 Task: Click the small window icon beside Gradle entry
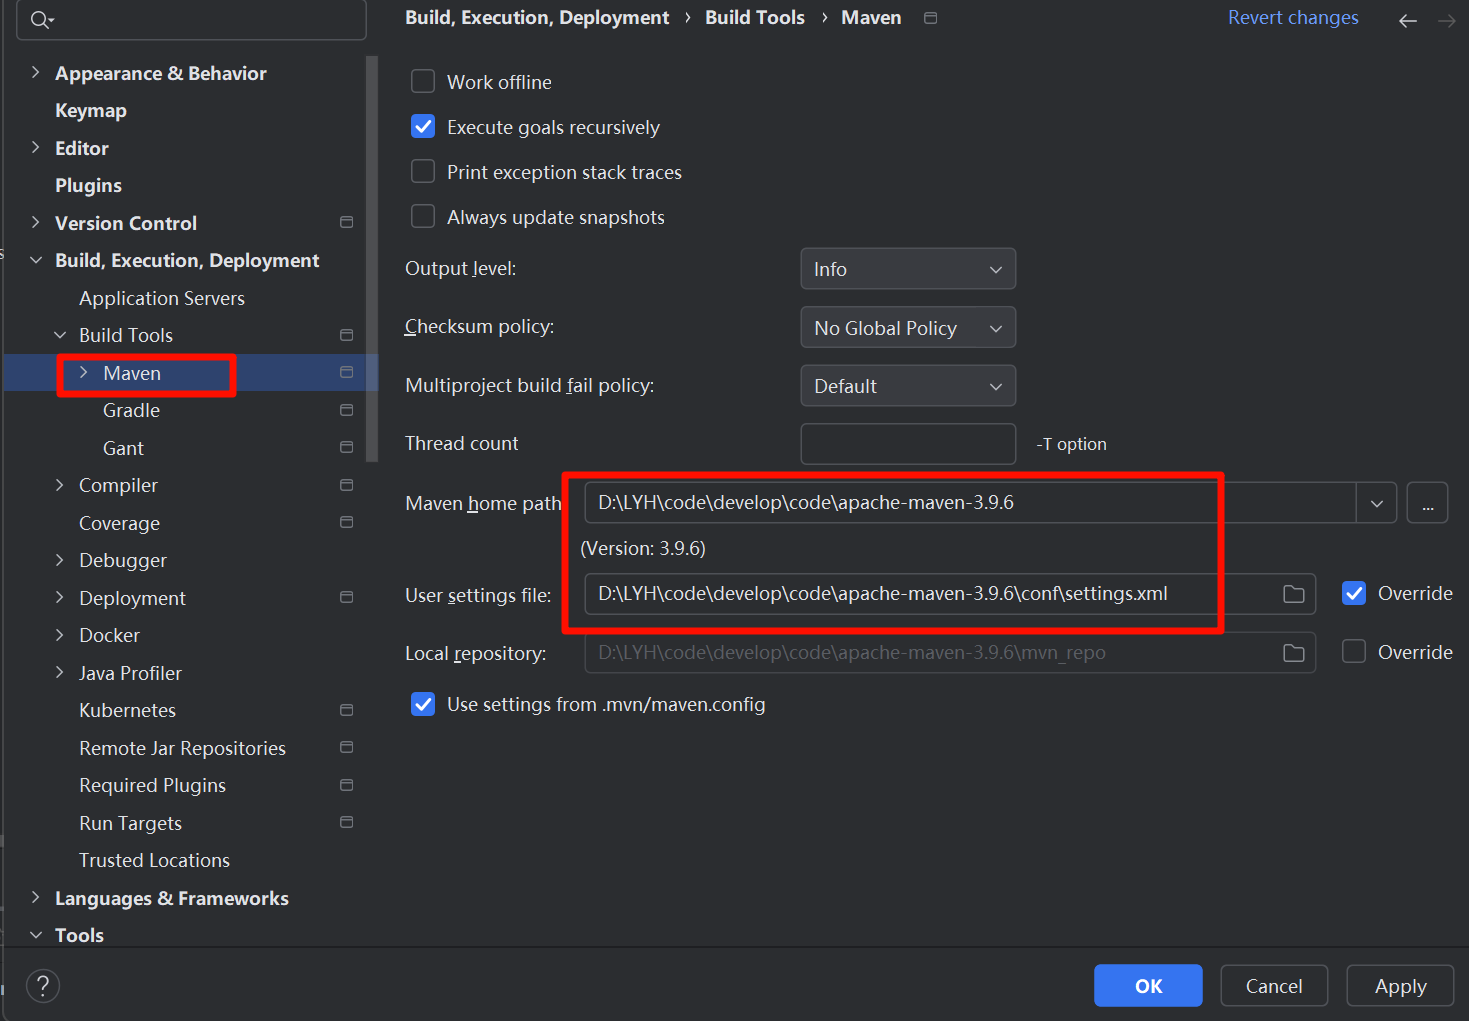tap(346, 409)
